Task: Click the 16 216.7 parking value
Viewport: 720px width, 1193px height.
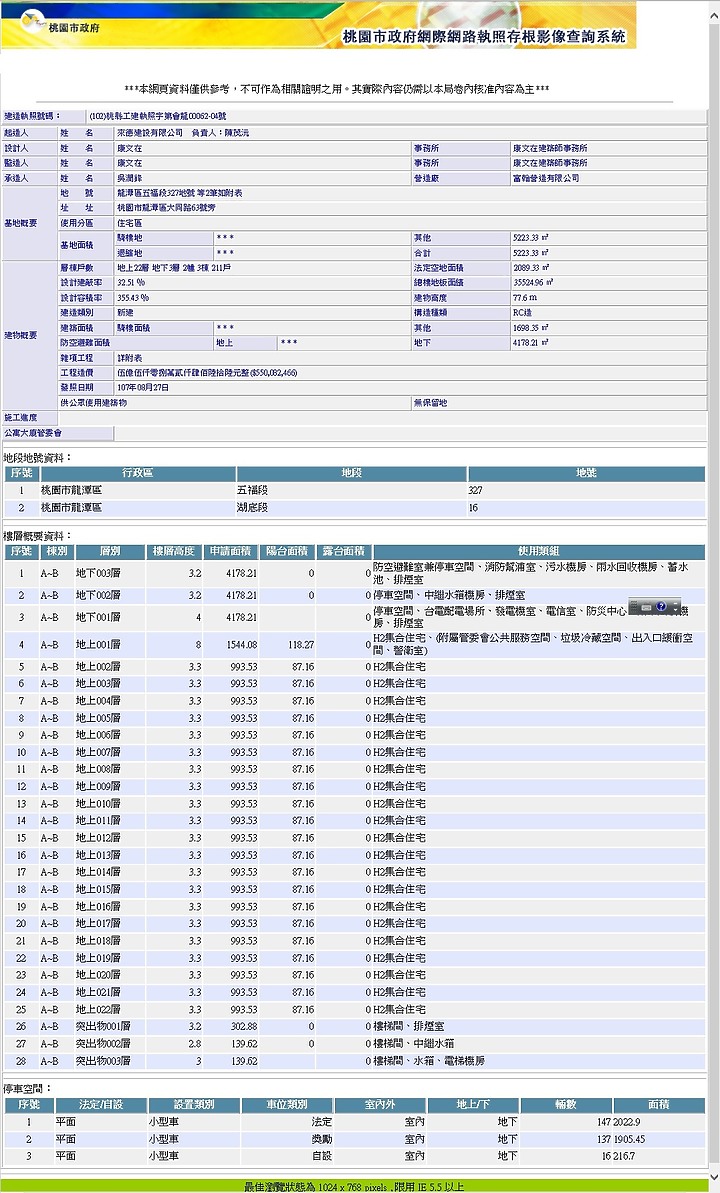Action: 618,1156
